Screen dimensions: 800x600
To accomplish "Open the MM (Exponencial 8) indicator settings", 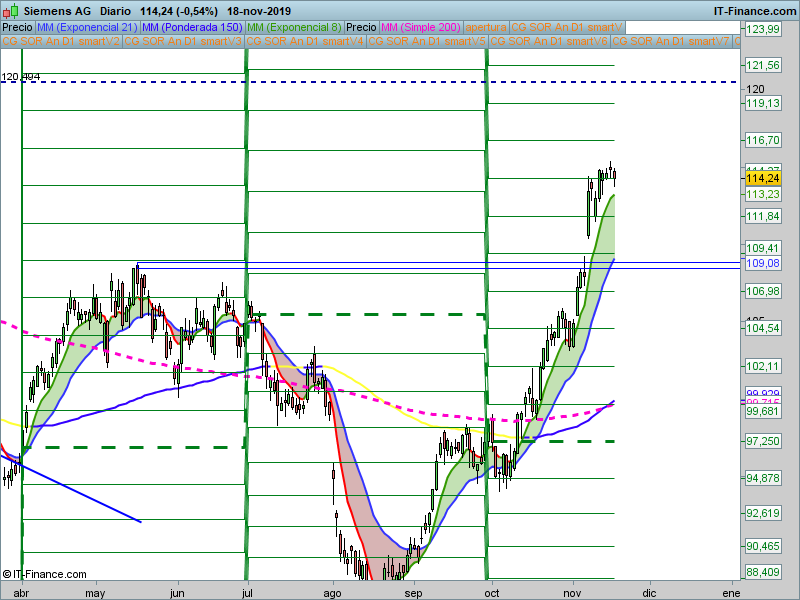I will point(294,28).
